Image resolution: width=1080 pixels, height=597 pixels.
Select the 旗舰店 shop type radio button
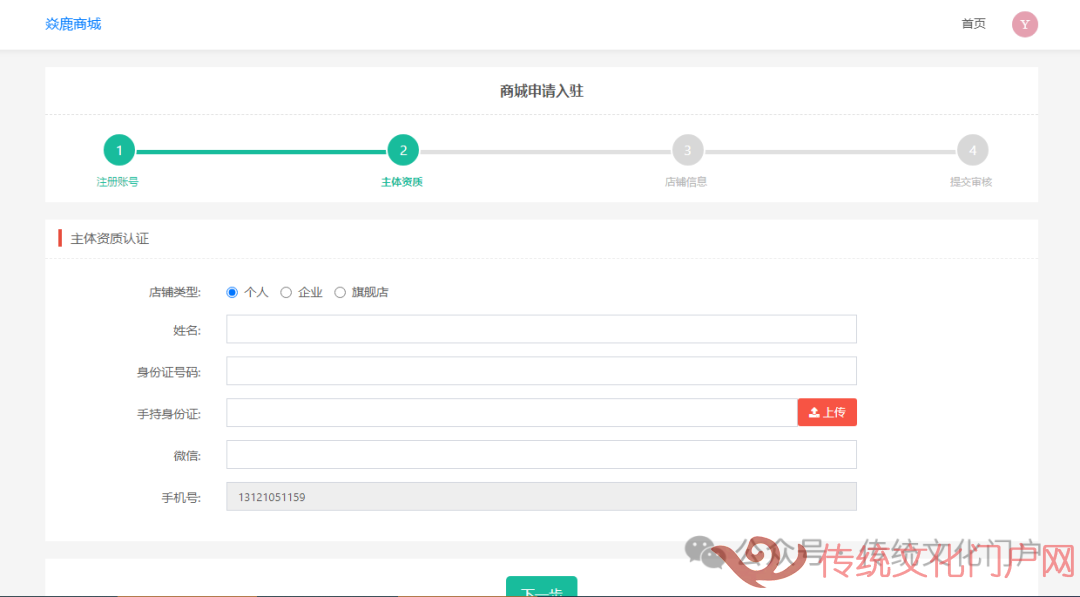point(340,293)
